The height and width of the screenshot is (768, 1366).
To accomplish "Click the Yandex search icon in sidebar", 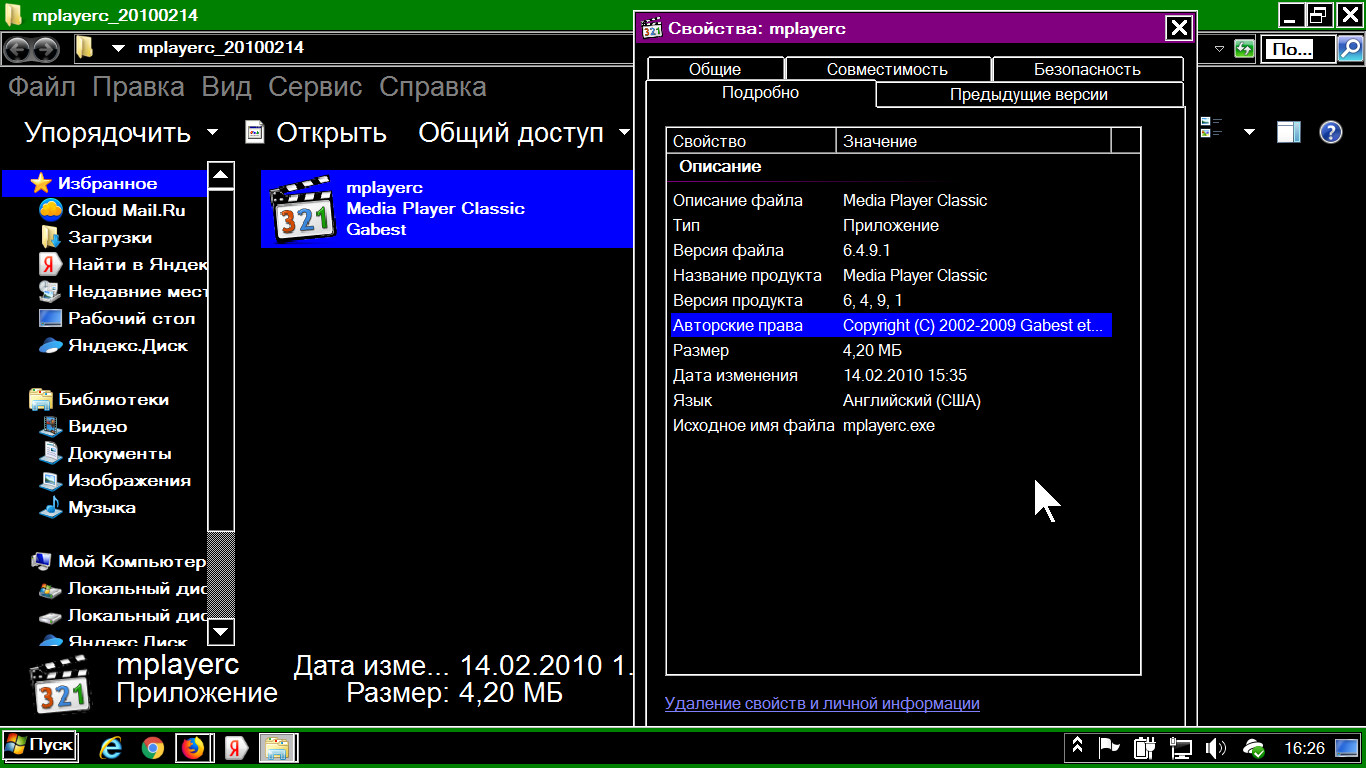I will tap(50, 264).
